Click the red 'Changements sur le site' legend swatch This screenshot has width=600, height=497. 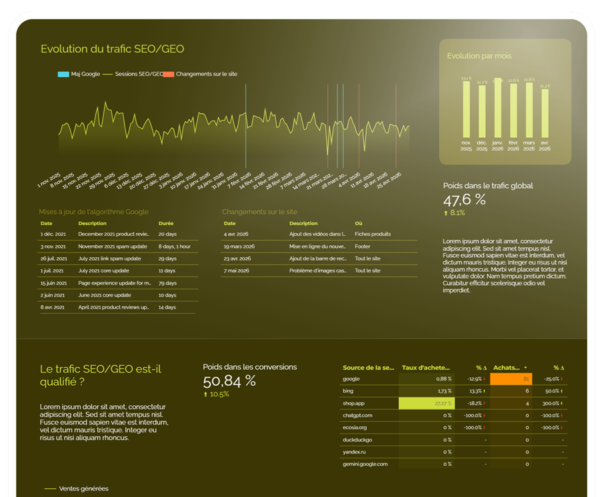[169, 74]
